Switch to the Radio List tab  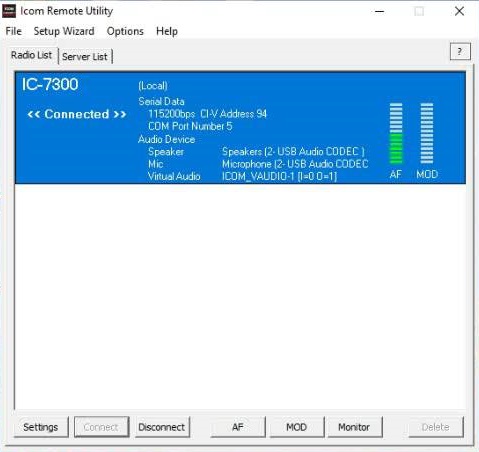click(x=32, y=55)
